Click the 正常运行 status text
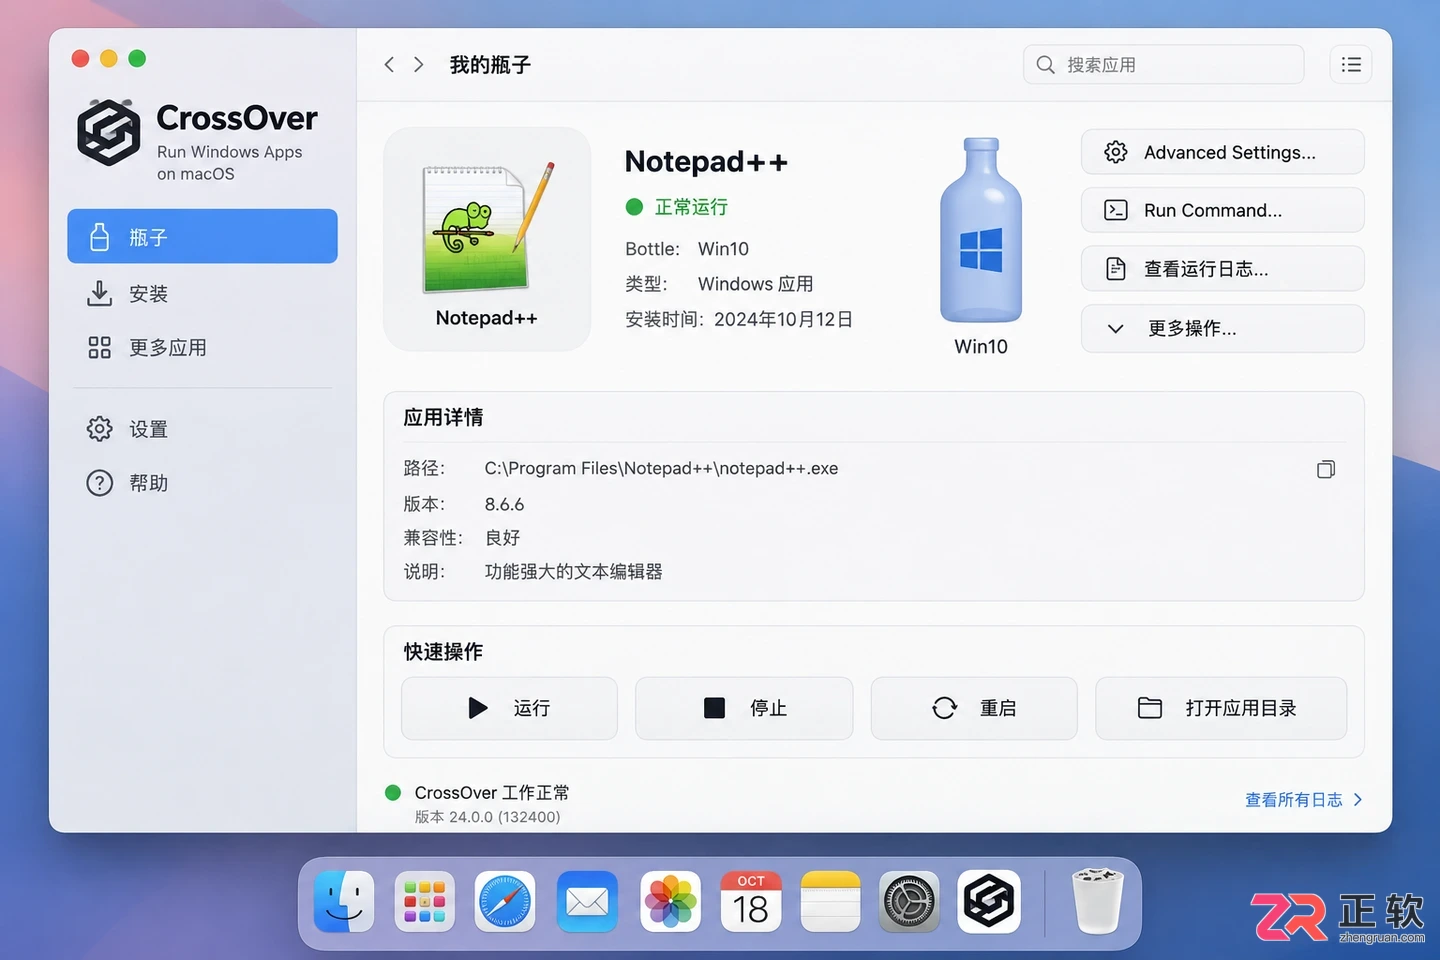This screenshot has width=1440, height=960. tap(691, 207)
